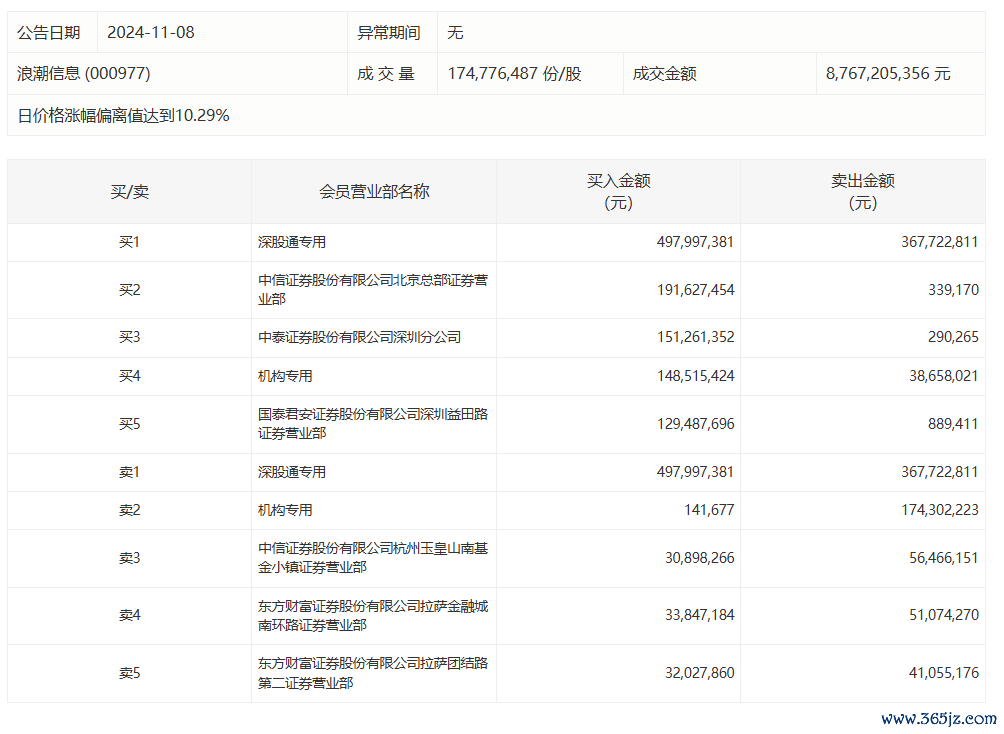Select the 卖4 row label
Viewport: 1004px width, 734px height.
click(129, 616)
